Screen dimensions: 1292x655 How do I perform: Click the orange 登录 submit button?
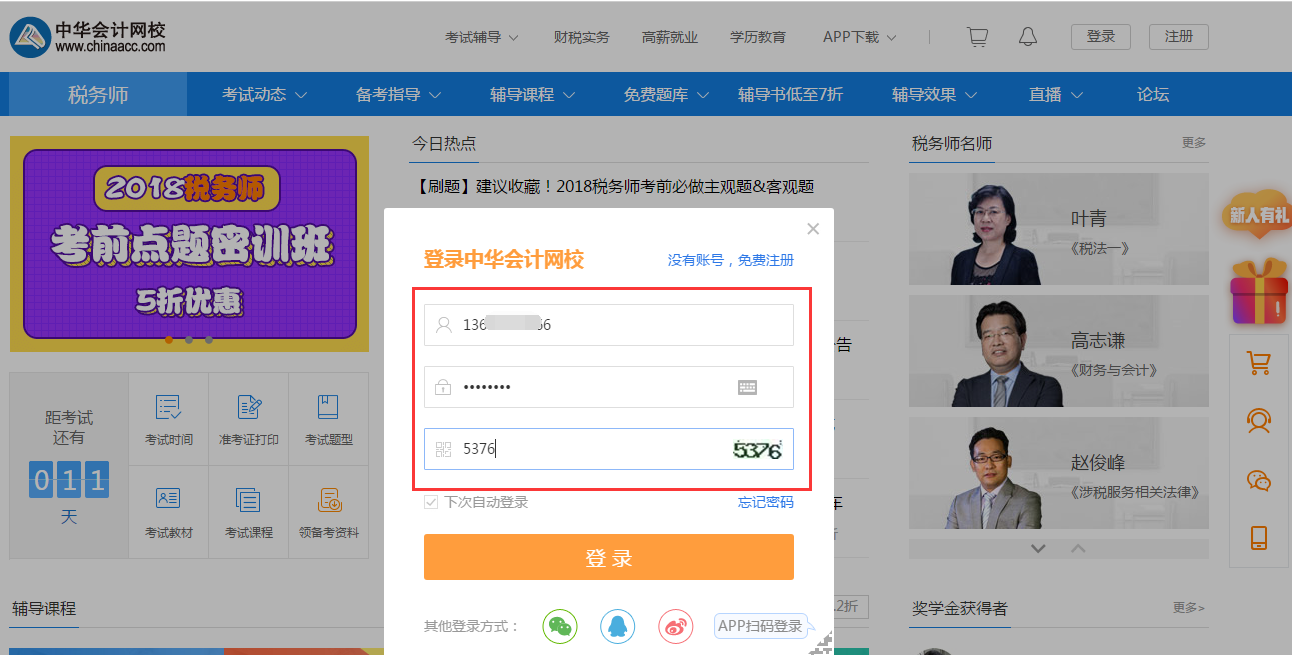(609, 557)
